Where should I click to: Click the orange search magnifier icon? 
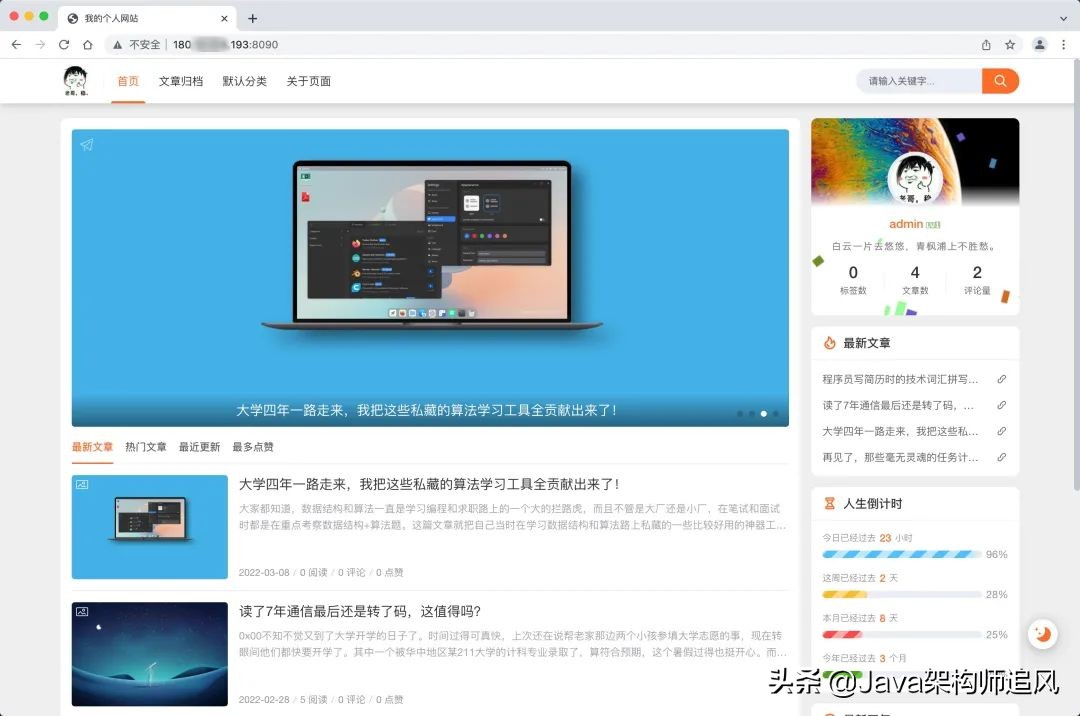[x=1000, y=80]
